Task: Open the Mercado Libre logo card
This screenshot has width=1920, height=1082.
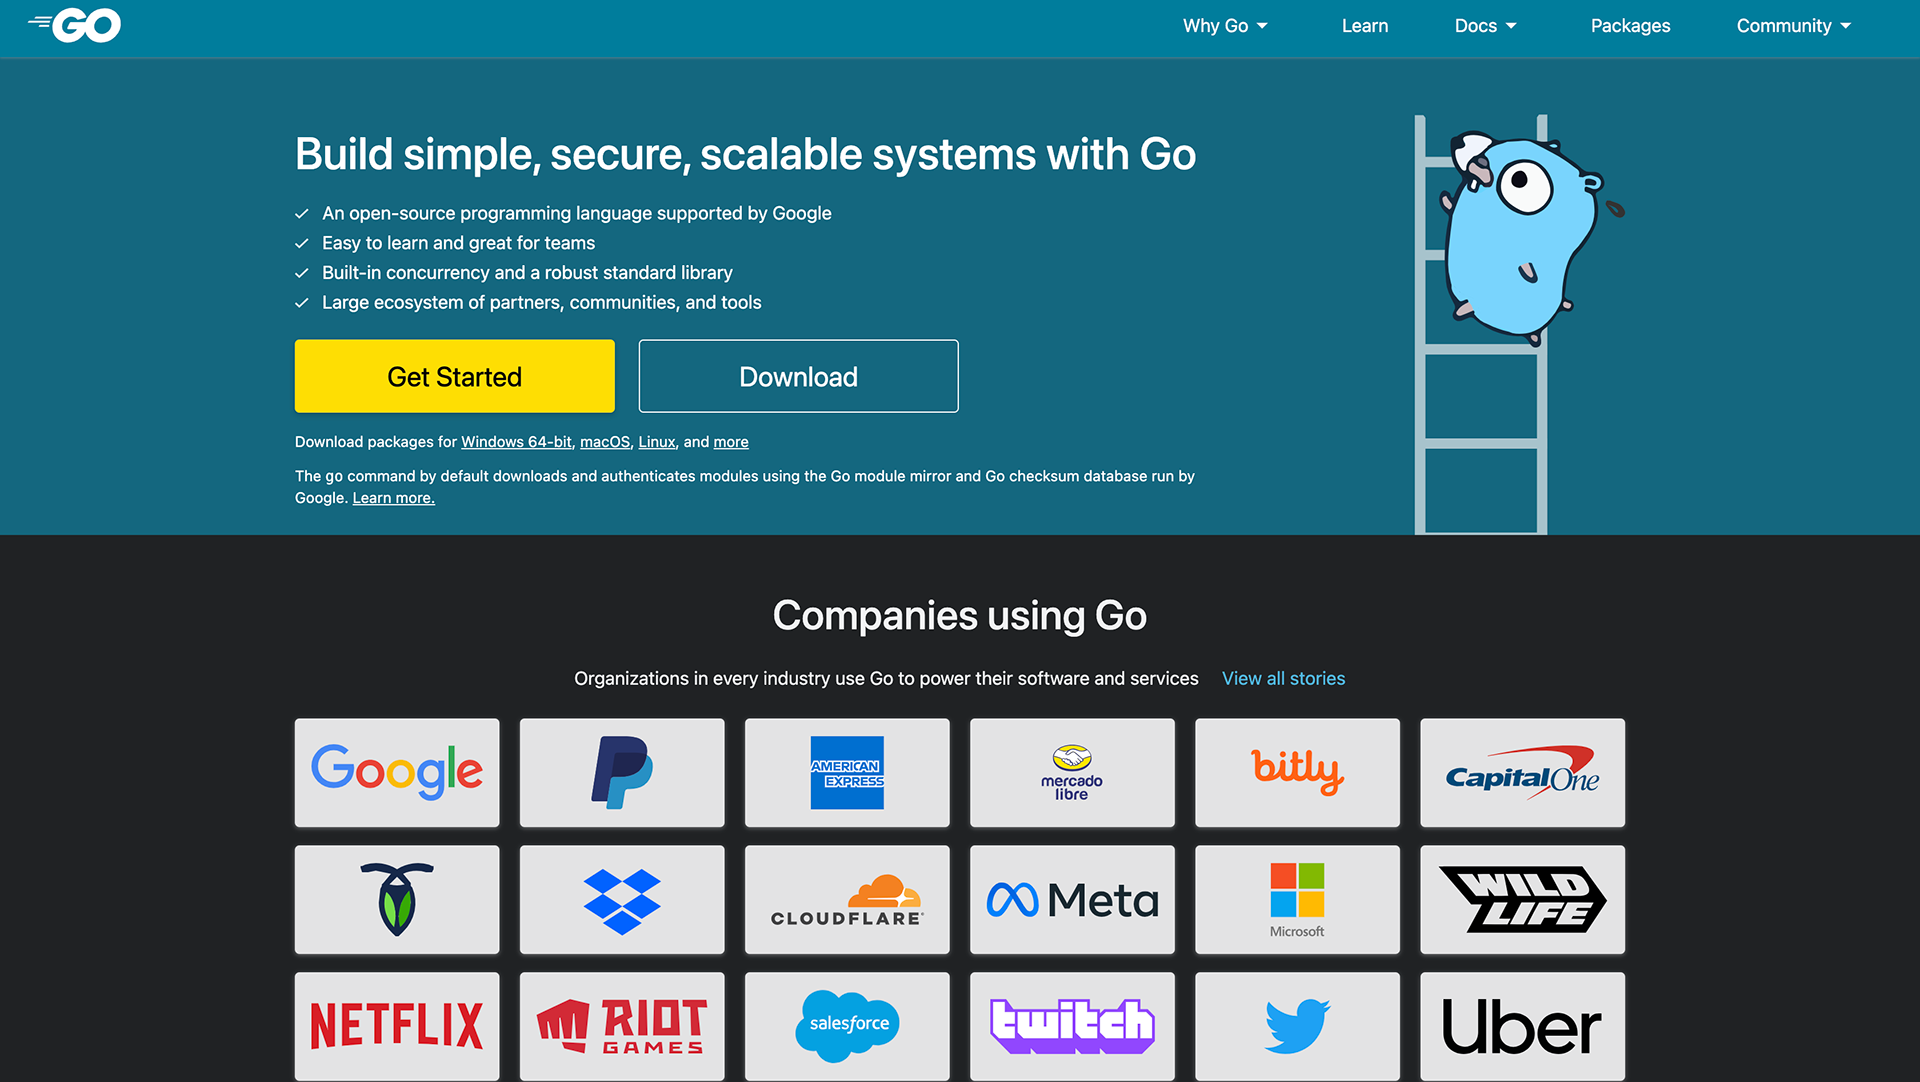Action: pos(1072,772)
